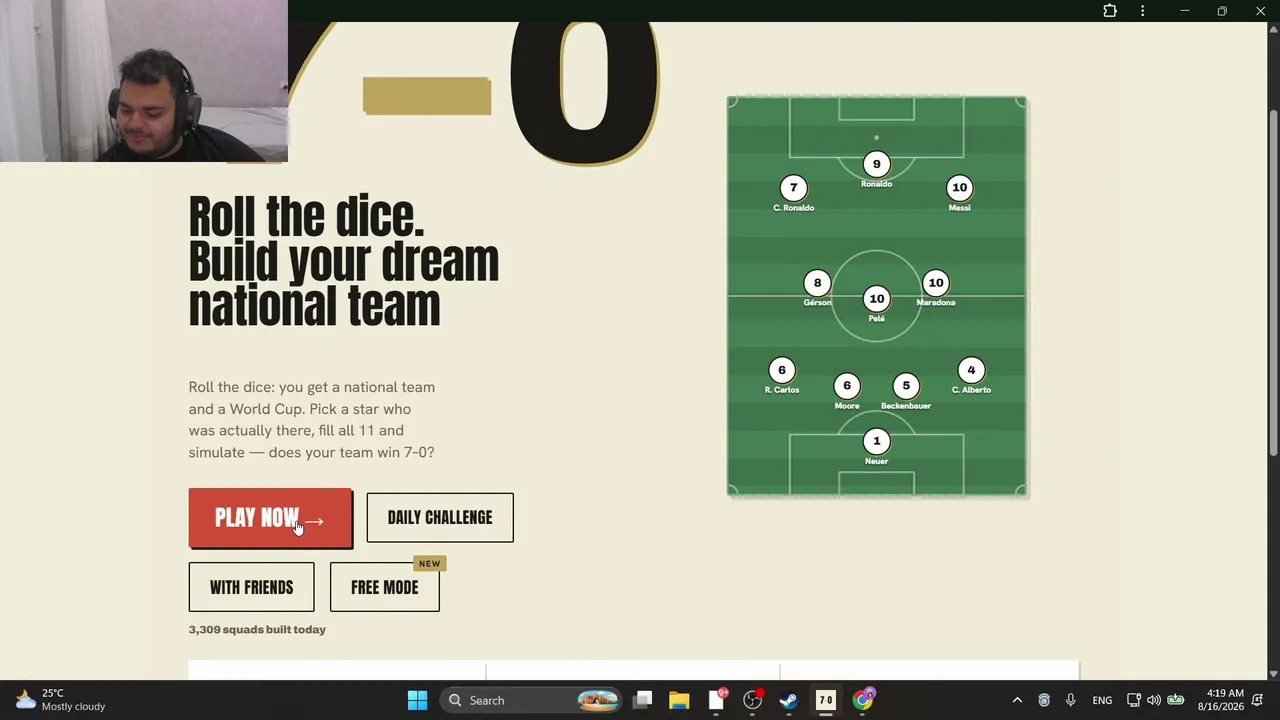Choose Beckenbauer's number 5 marker
The image size is (1280, 720).
tap(906, 386)
